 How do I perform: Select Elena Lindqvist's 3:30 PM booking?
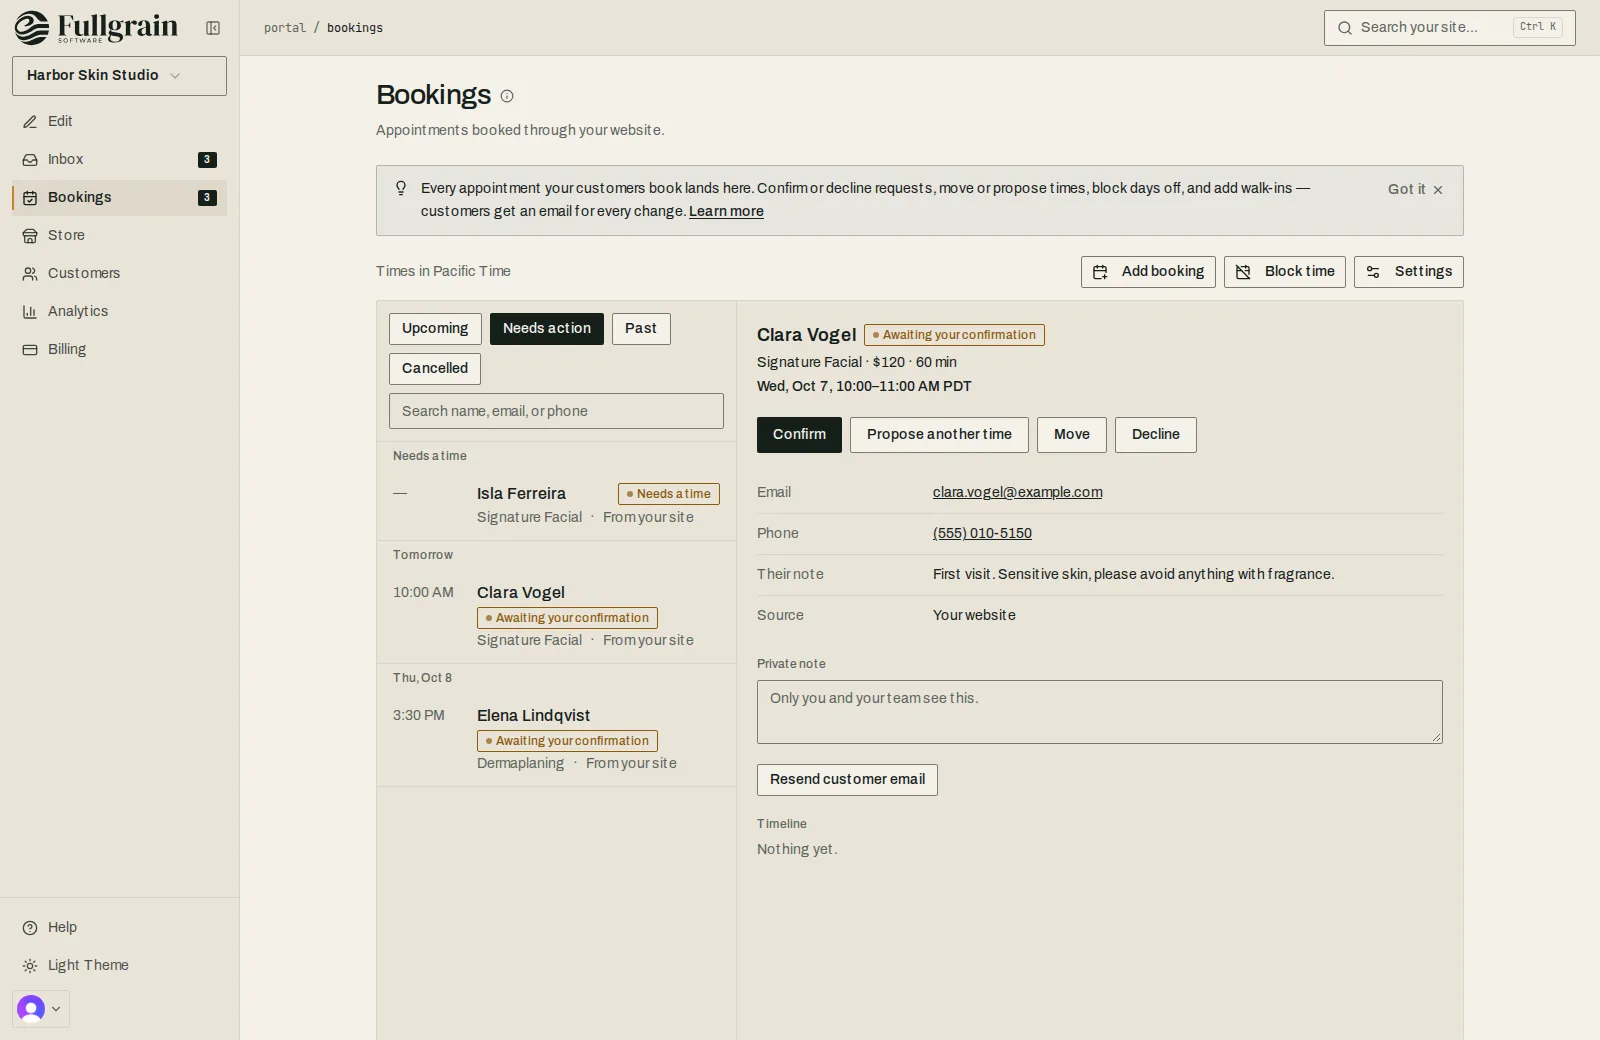(x=556, y=739)
